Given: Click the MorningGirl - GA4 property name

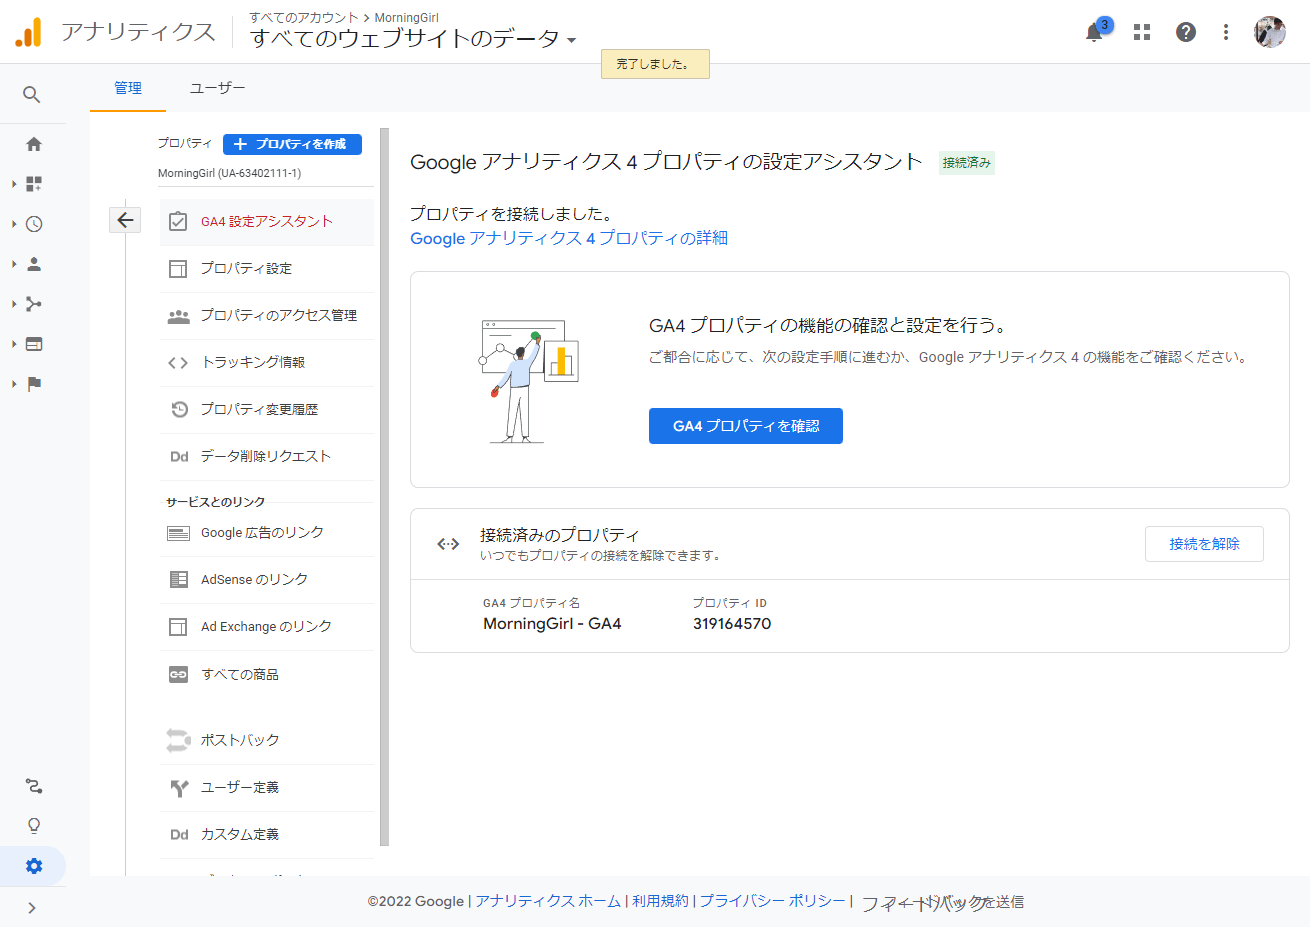Looking at the screenshot, I should coord(552,624).
